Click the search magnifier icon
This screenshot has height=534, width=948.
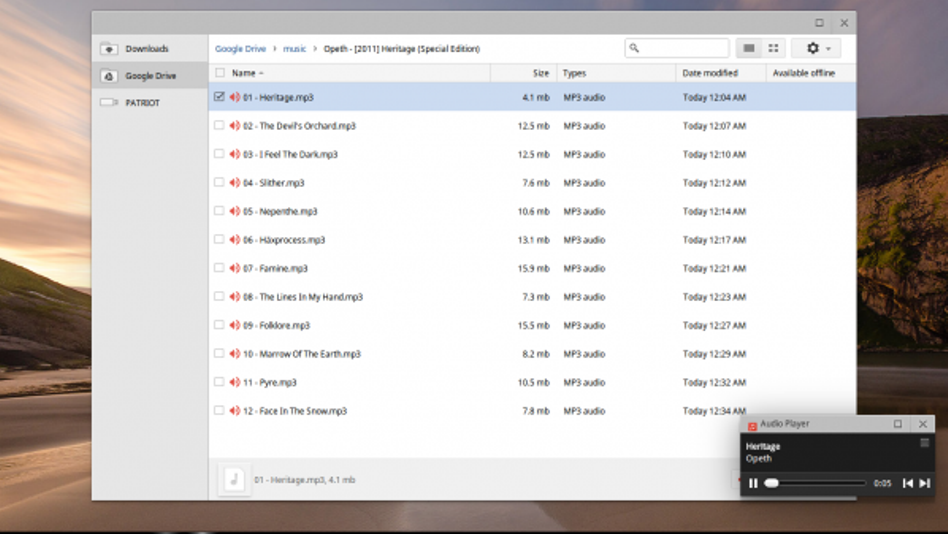pos(634,48)
